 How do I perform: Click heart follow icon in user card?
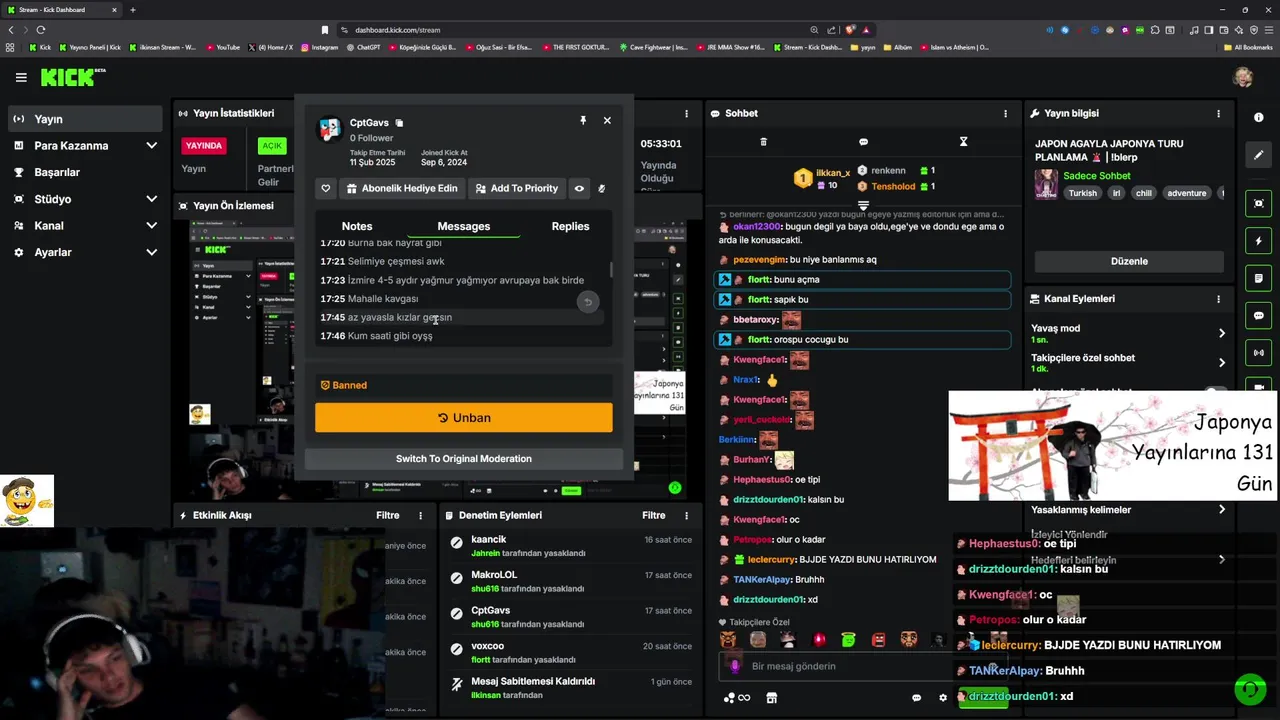pyautogui.click(x=326, y=188)
